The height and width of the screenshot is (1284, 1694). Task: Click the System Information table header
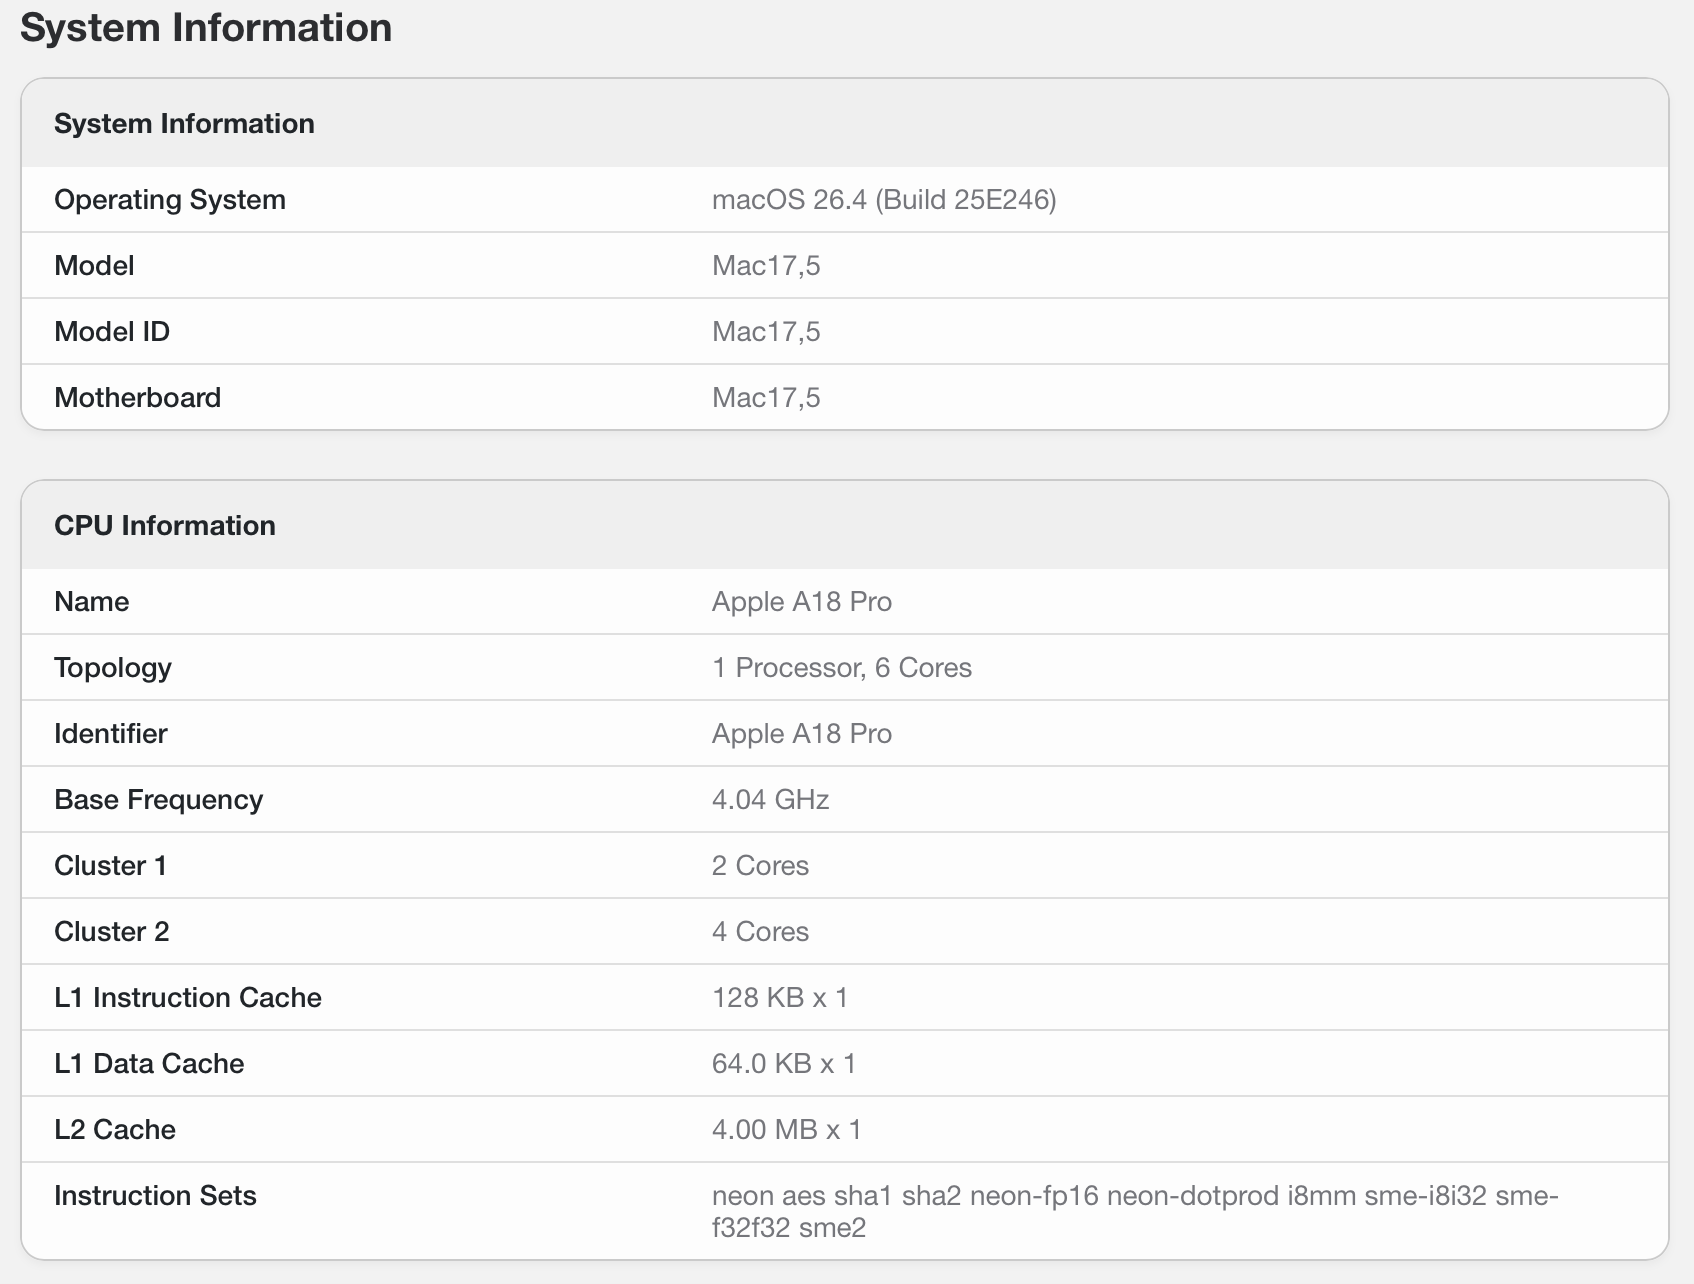pos(184,123)
